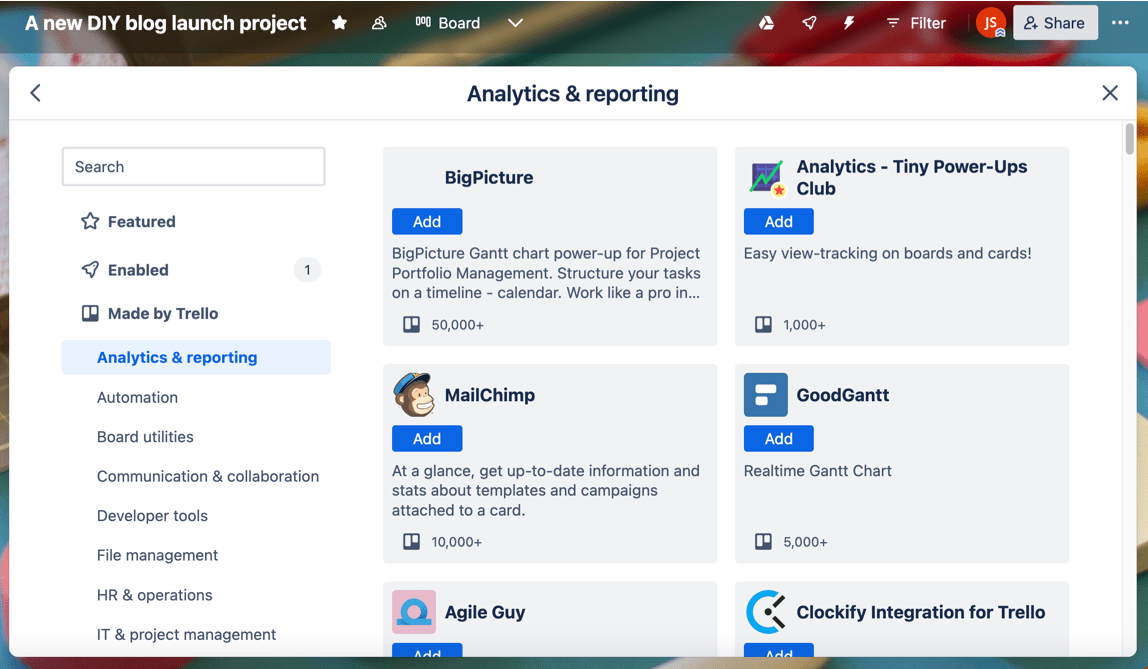Click board icon next to 10,000+
The height and width of the screenshot is (669, 1148).
pos(411,542)
